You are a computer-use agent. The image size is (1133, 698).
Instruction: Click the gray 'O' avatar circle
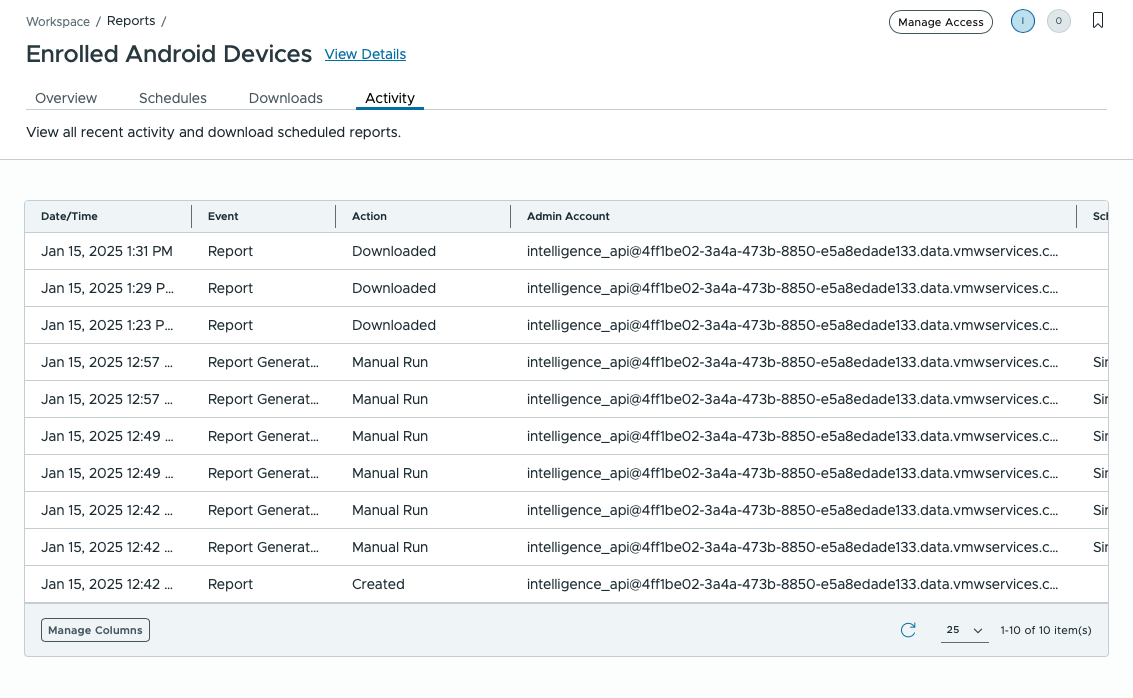pos(1059,21)
